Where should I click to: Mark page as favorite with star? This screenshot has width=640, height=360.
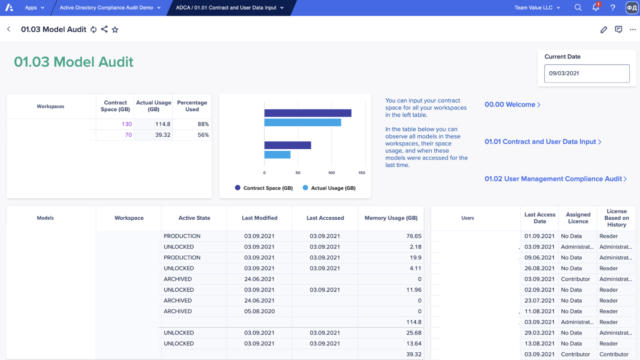115,29
